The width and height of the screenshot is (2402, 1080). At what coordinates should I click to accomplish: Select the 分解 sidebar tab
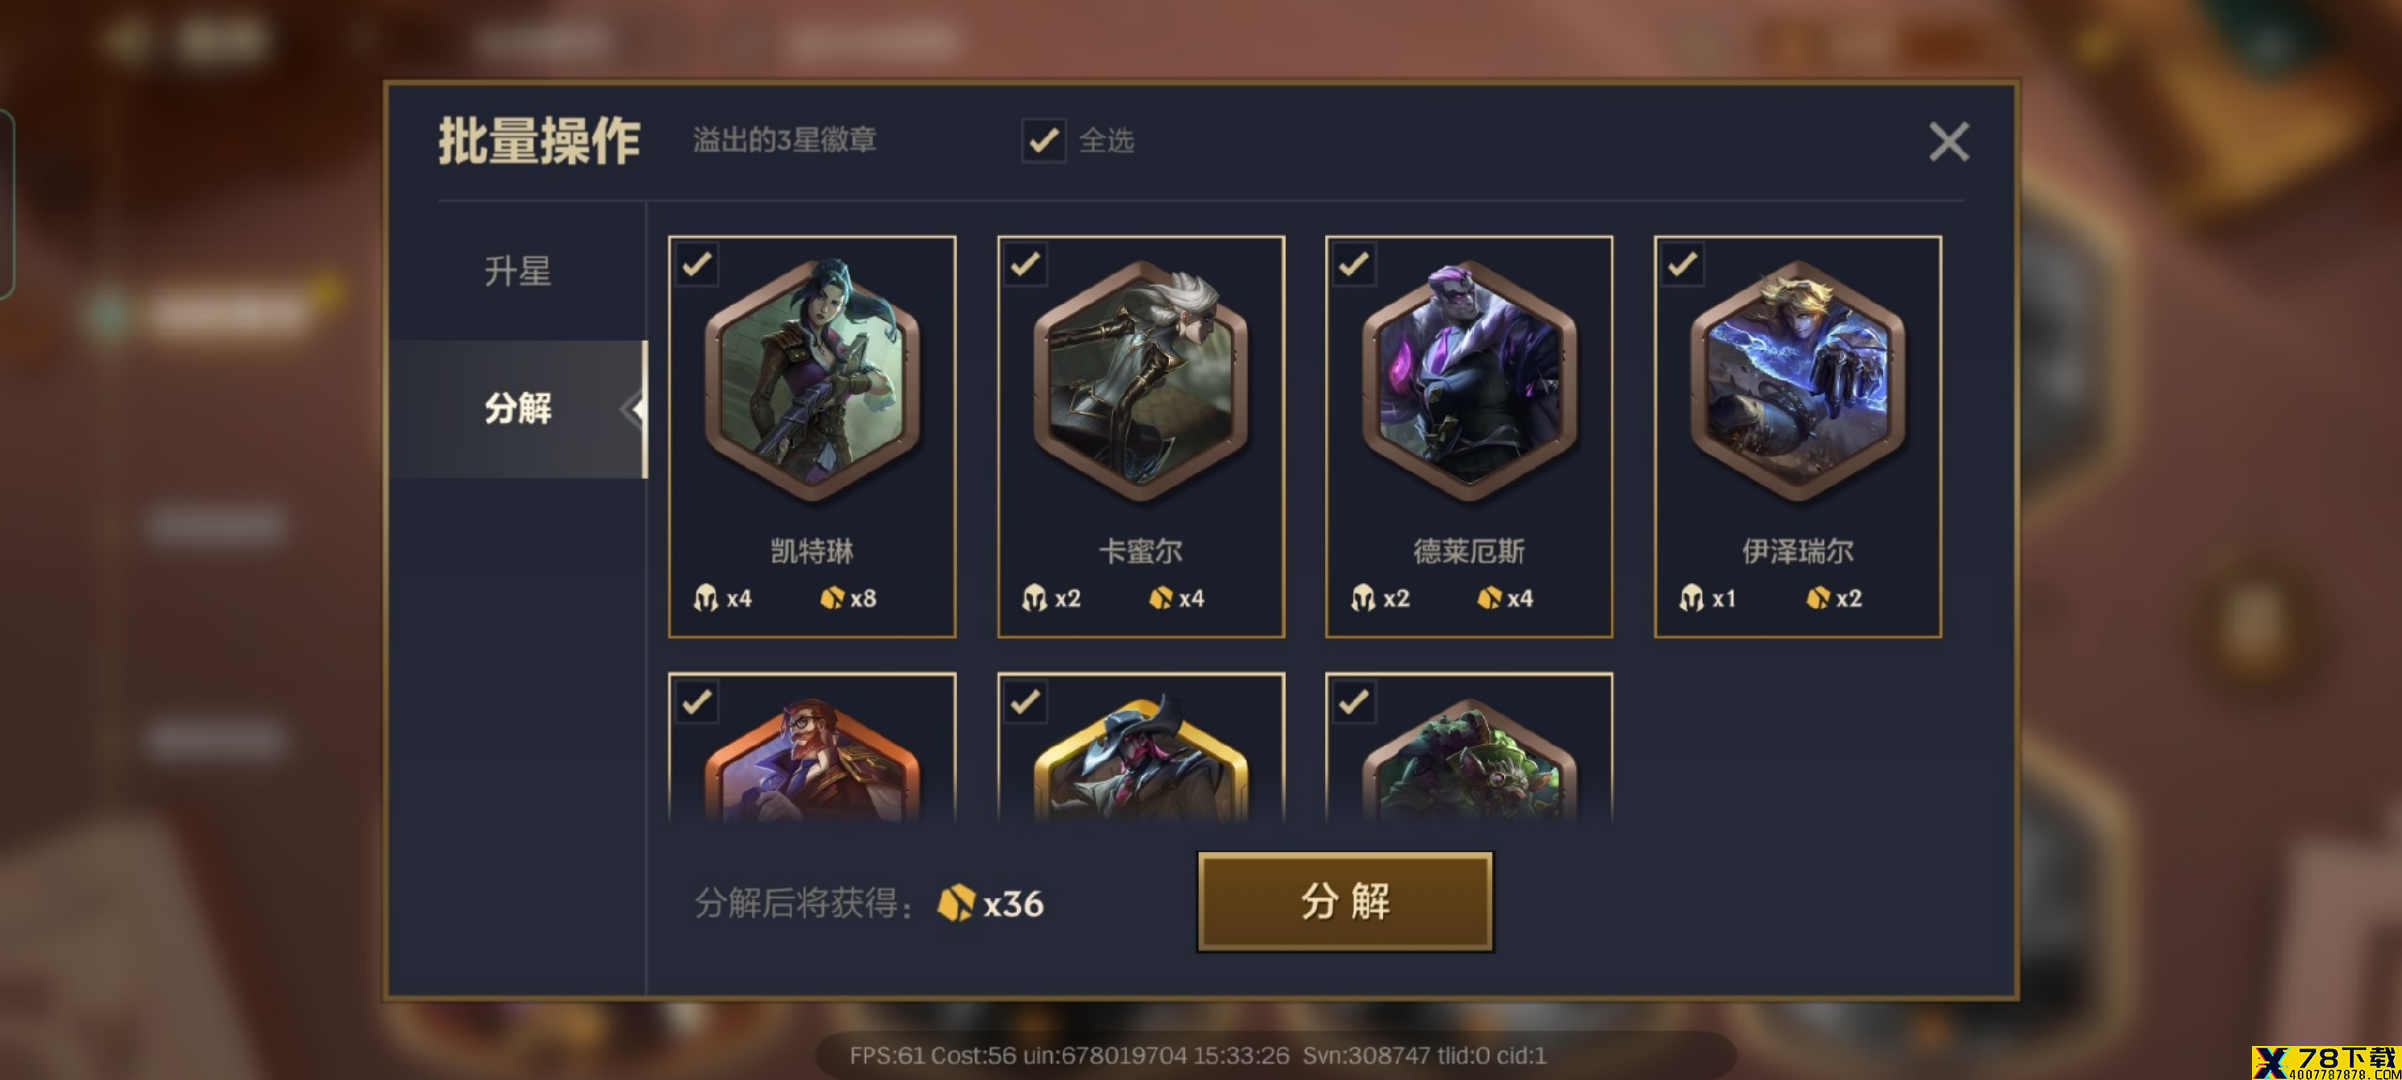click(518, 409)
